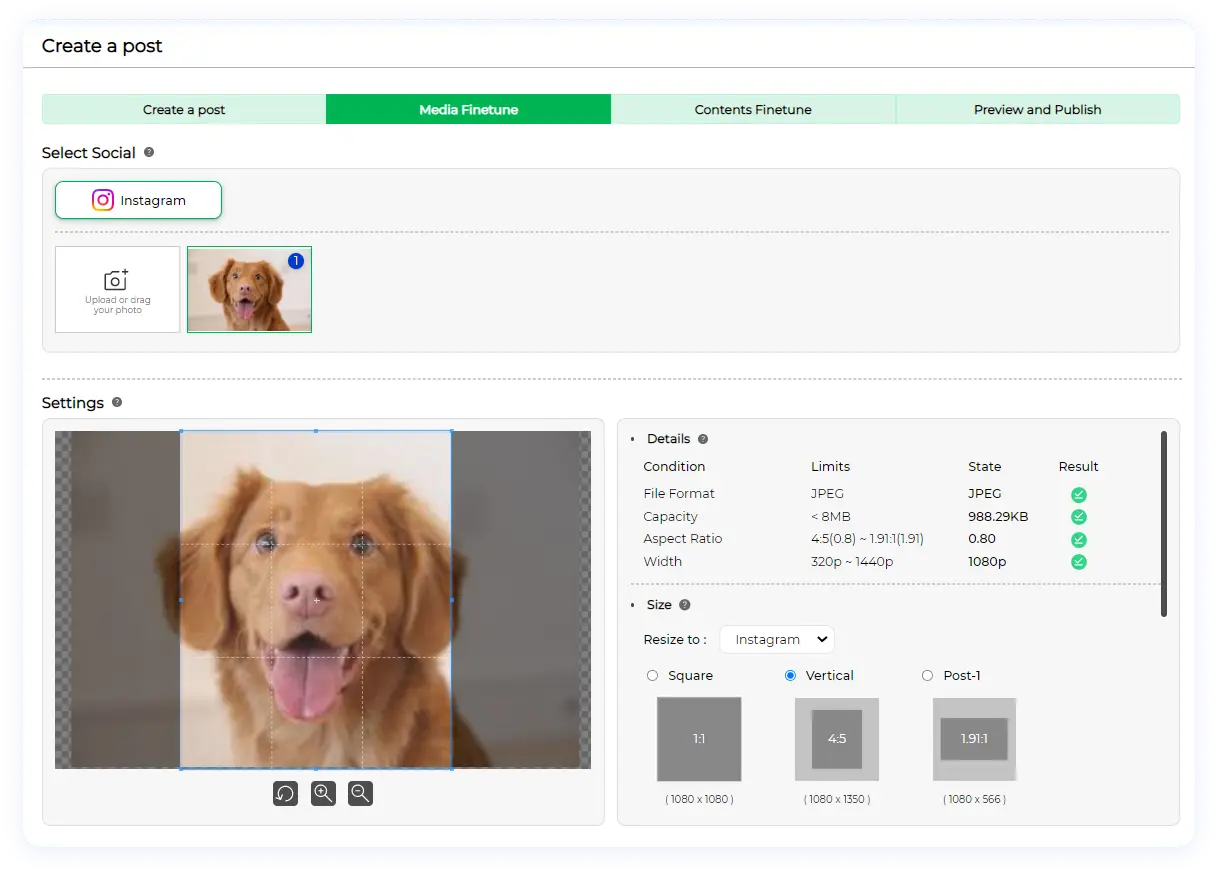Screen dimensions: 1218x874
Task: Select the uploaded dog photo thumbnail
Action: tap(249, 289)
